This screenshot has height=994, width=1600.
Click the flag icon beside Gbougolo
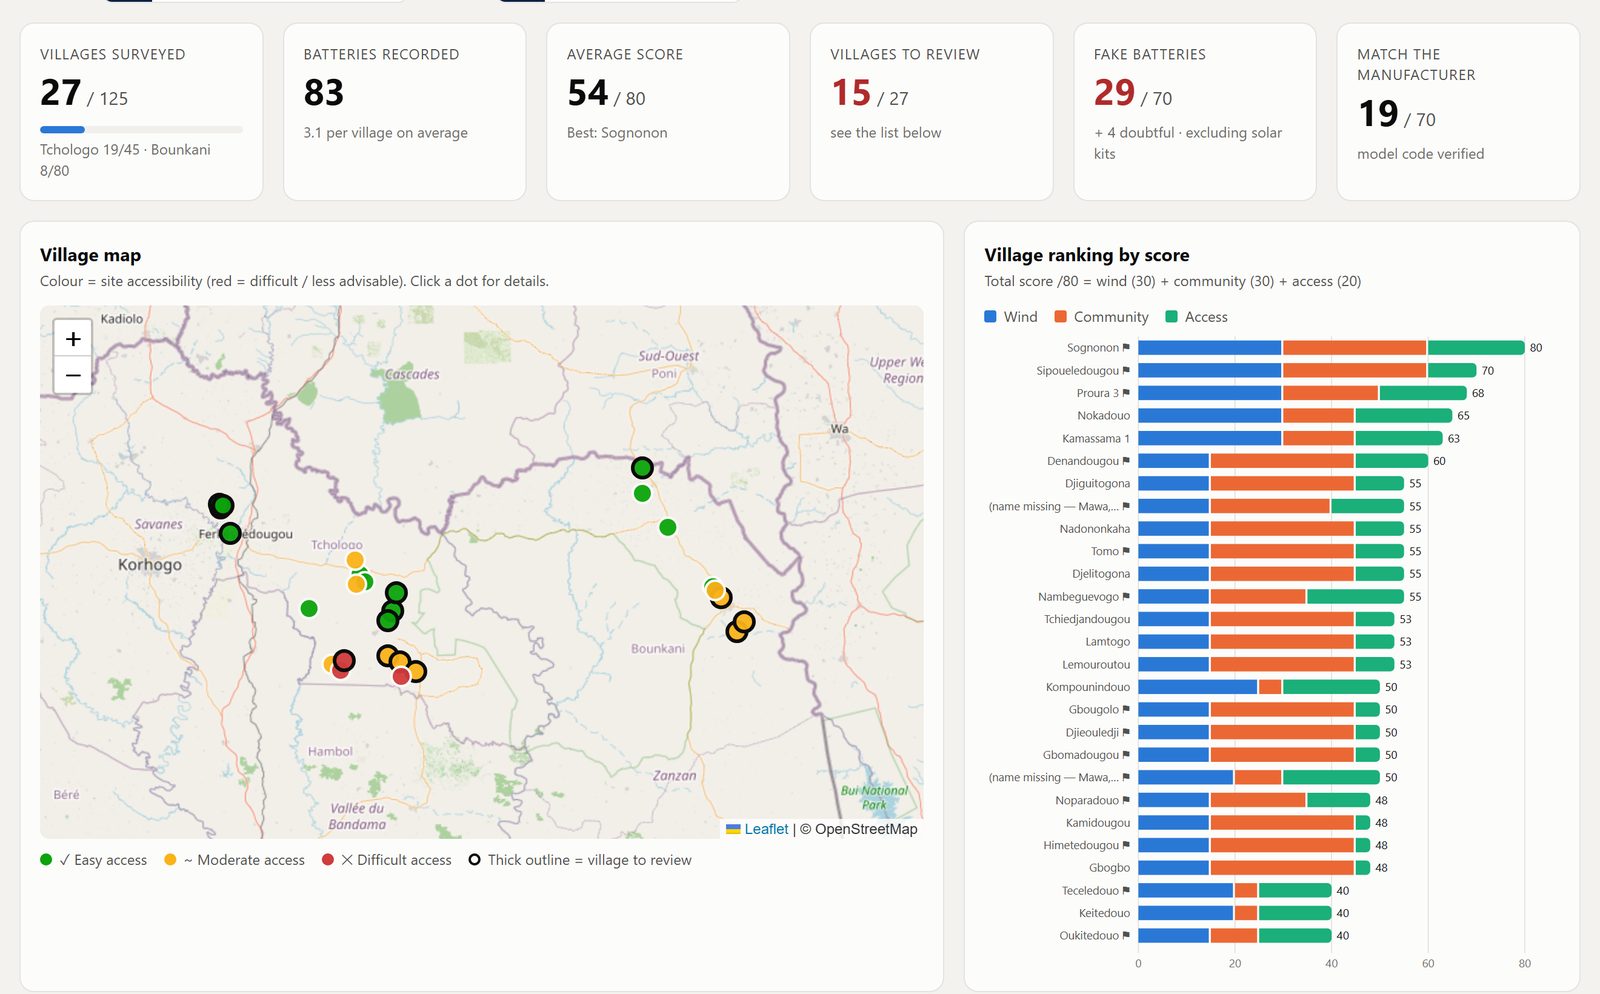tap(1126, 710)
